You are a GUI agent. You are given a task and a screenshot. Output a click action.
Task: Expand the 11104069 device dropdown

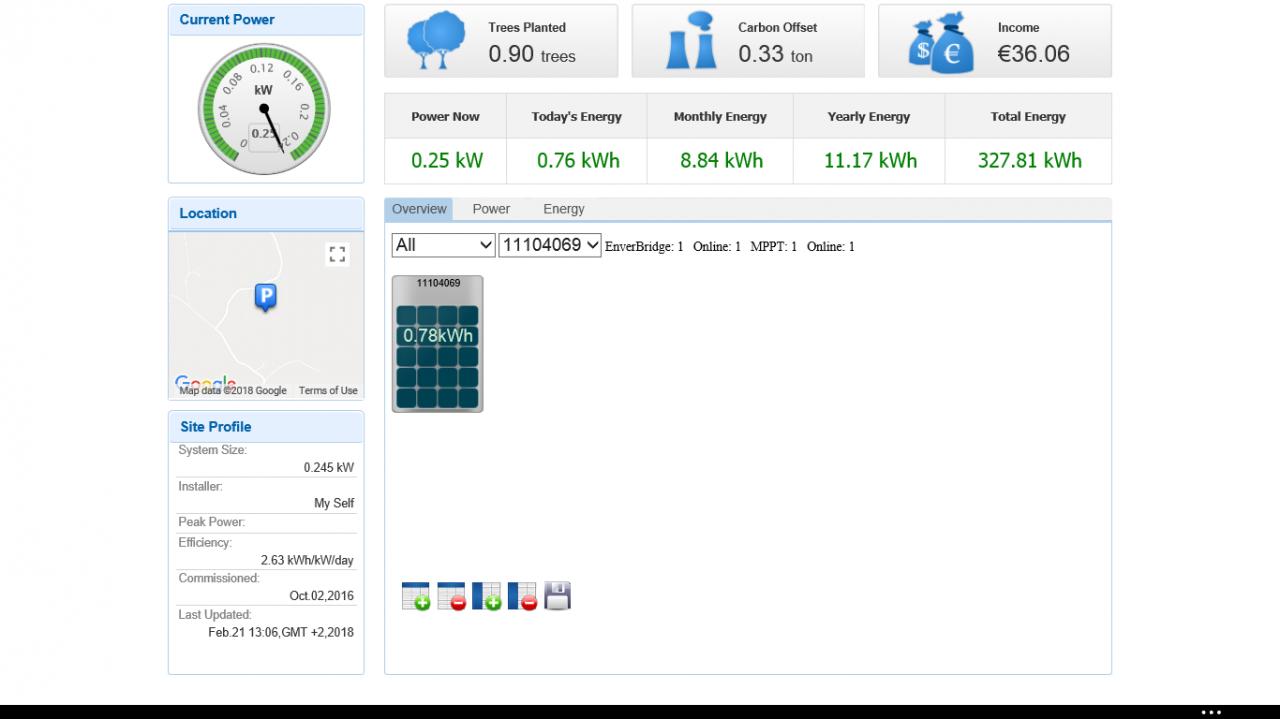point(550,245)
